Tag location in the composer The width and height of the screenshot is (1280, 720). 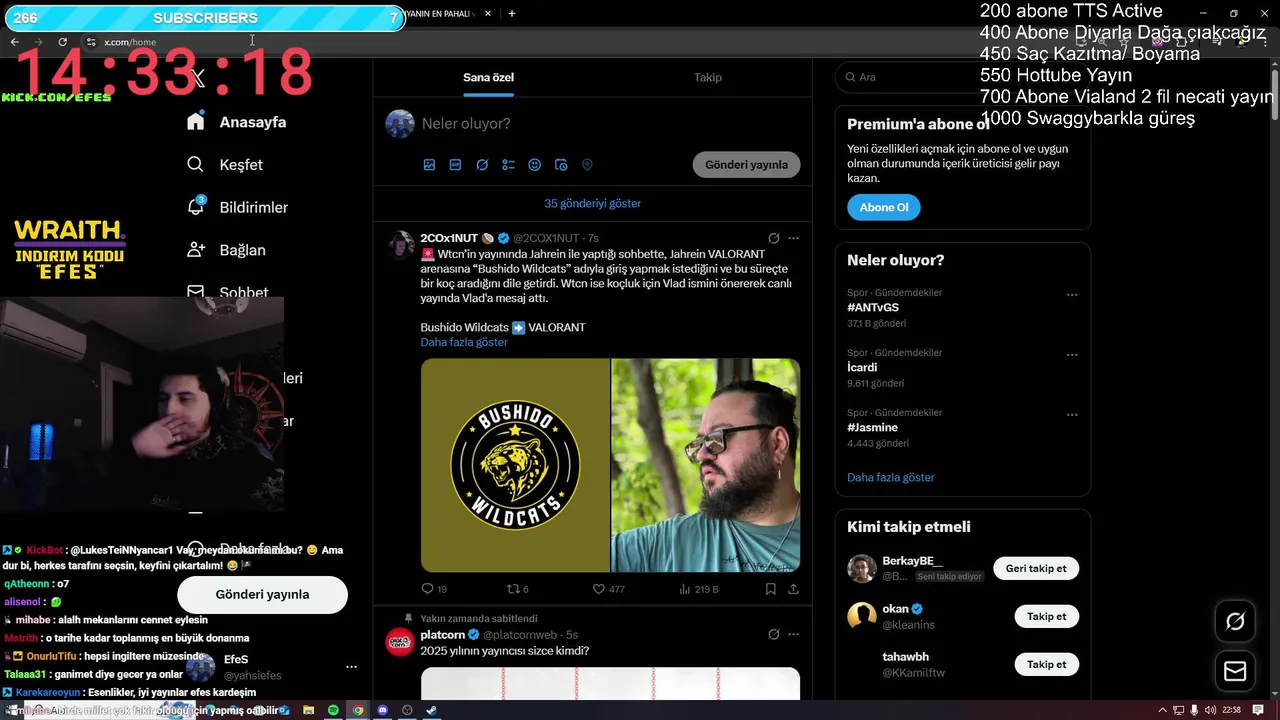click(x=587, y=165)
